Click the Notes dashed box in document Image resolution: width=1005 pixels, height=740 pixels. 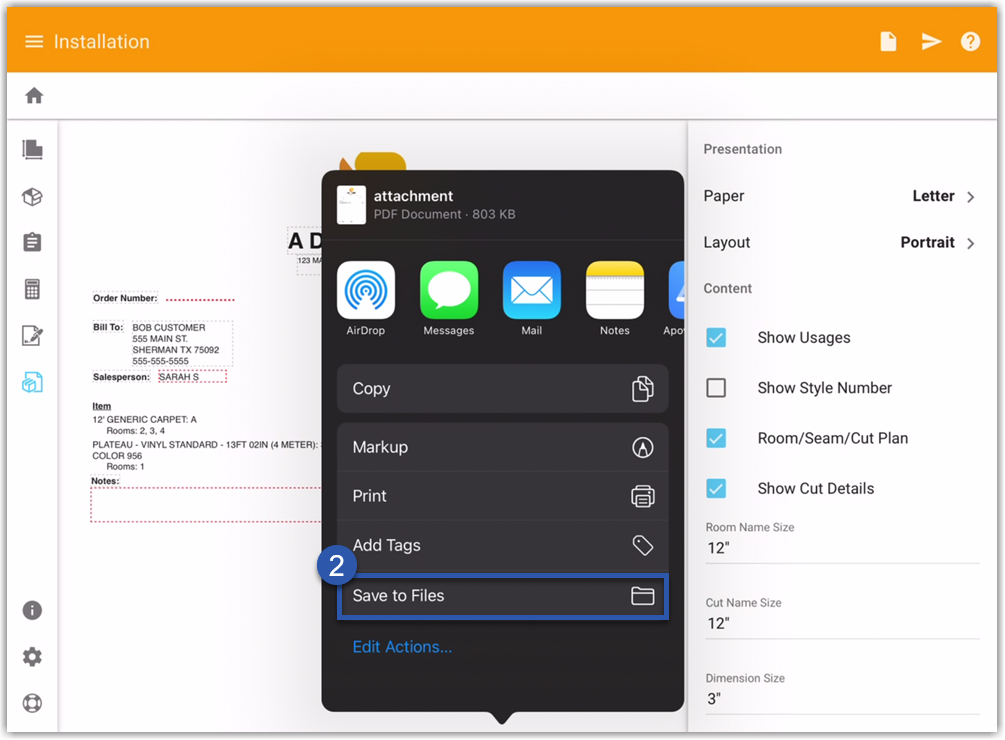(x=205, y=505)
